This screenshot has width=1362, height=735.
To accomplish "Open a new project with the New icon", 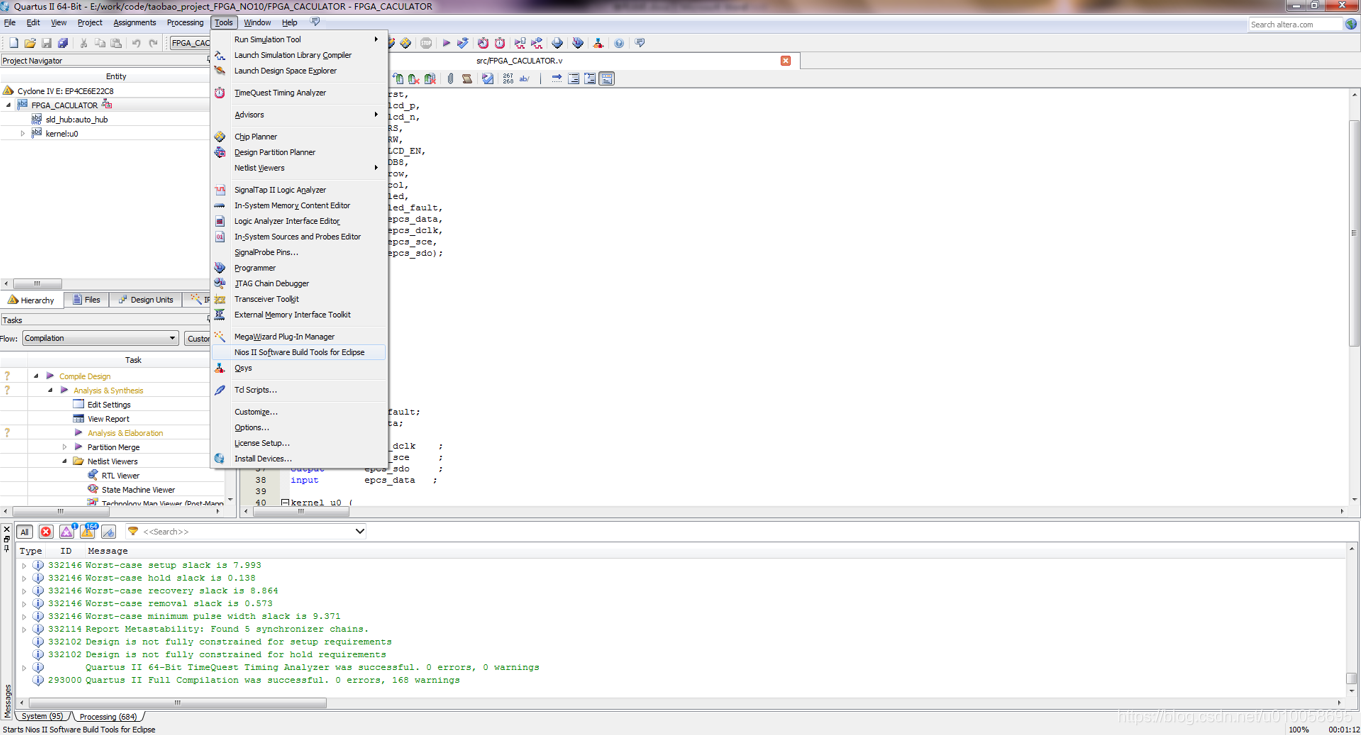I will click(12, 43).
